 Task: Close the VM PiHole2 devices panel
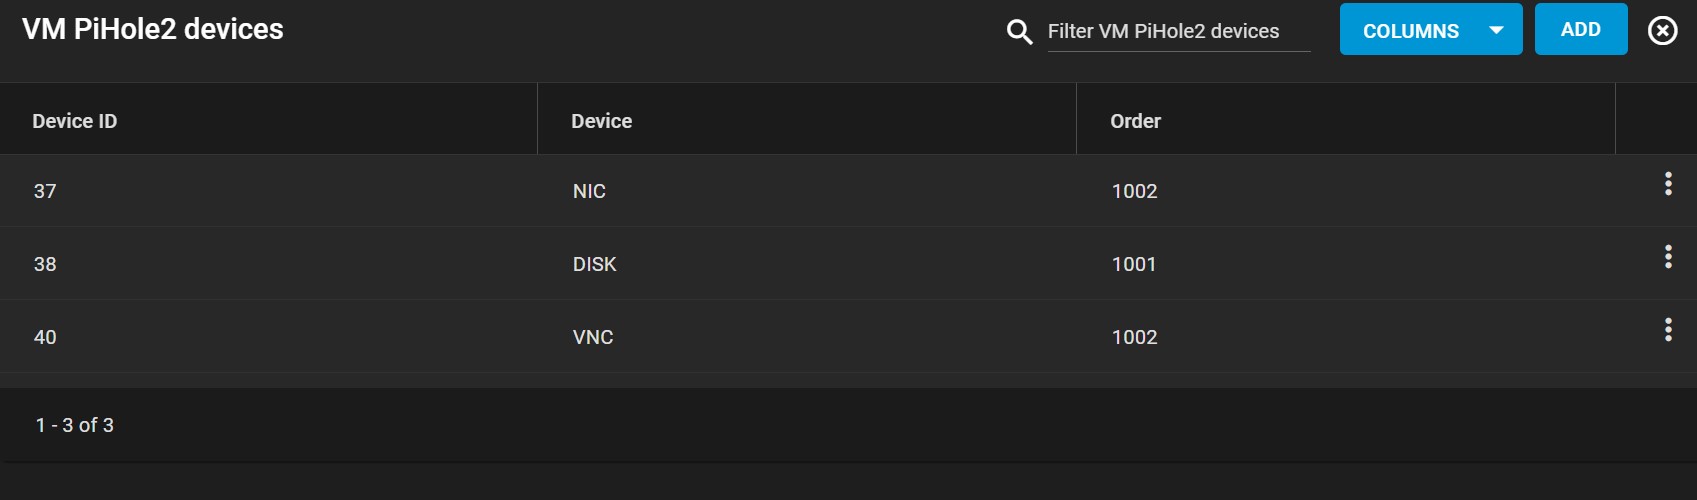click(x=1662, y=31)
